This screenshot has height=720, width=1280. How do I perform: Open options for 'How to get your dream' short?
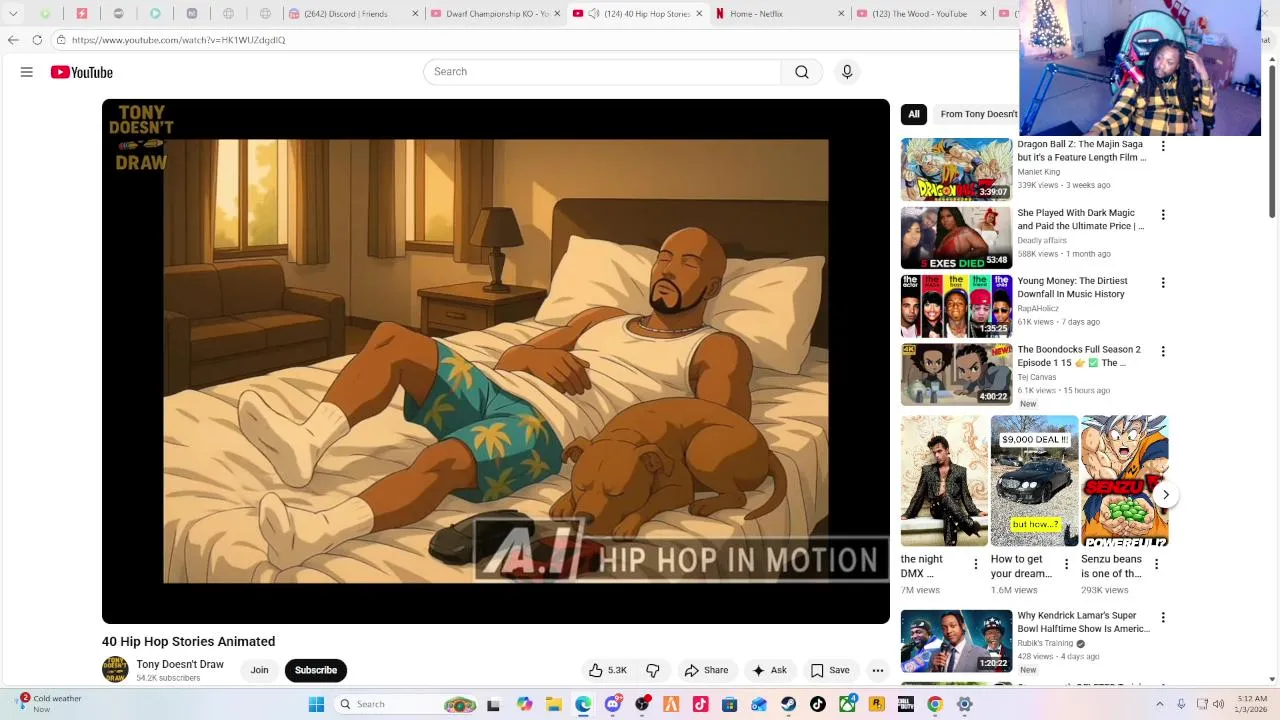tap(1066, 564)
